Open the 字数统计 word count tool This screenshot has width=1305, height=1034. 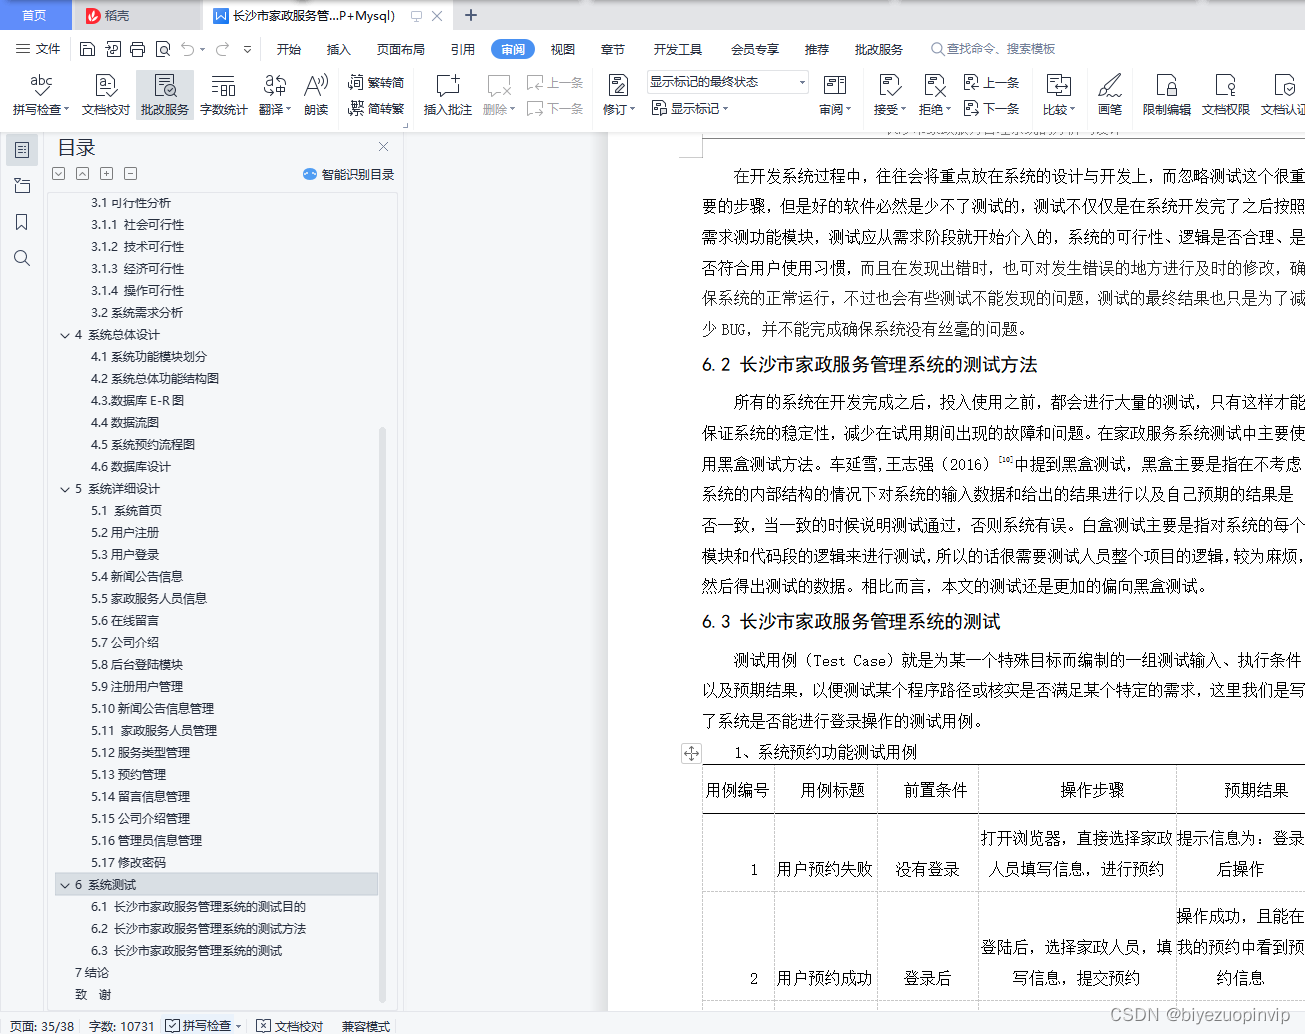[x=223, y=95]
